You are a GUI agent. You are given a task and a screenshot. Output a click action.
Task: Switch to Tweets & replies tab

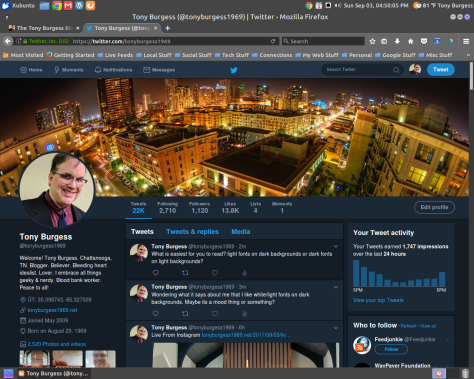pos(192,232)
